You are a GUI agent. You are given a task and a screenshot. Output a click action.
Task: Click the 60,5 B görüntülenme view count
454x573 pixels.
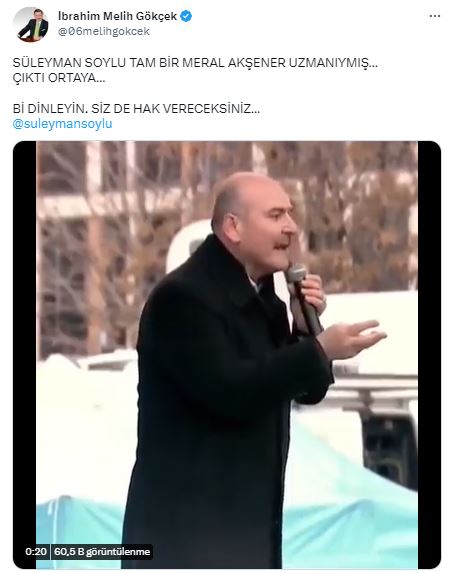(x=102, y=551)
